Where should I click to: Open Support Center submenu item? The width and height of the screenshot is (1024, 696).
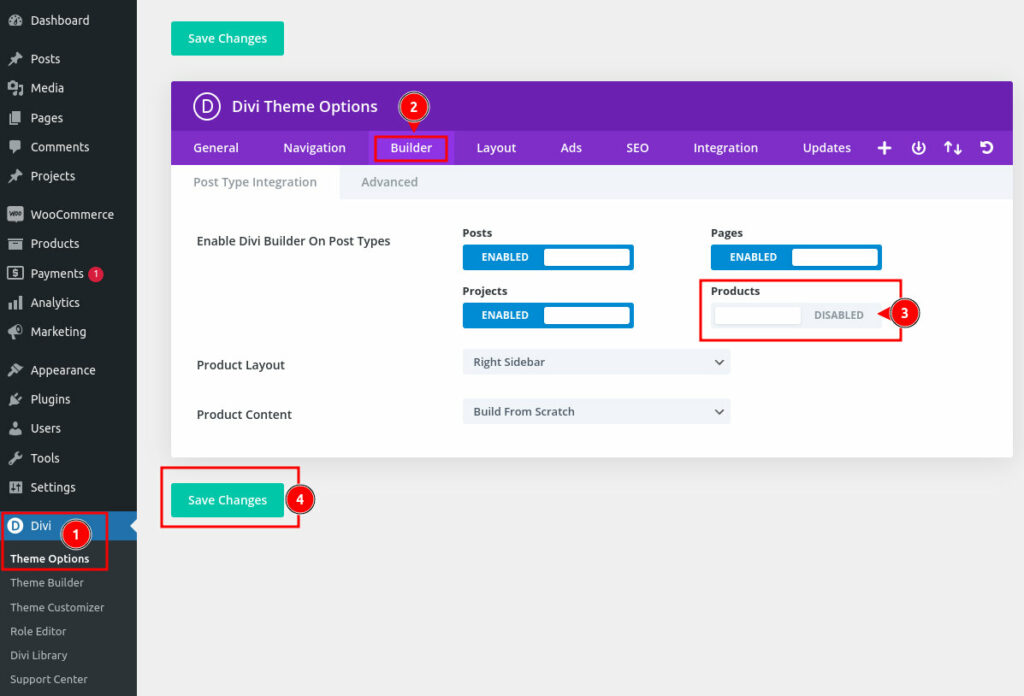49,680
